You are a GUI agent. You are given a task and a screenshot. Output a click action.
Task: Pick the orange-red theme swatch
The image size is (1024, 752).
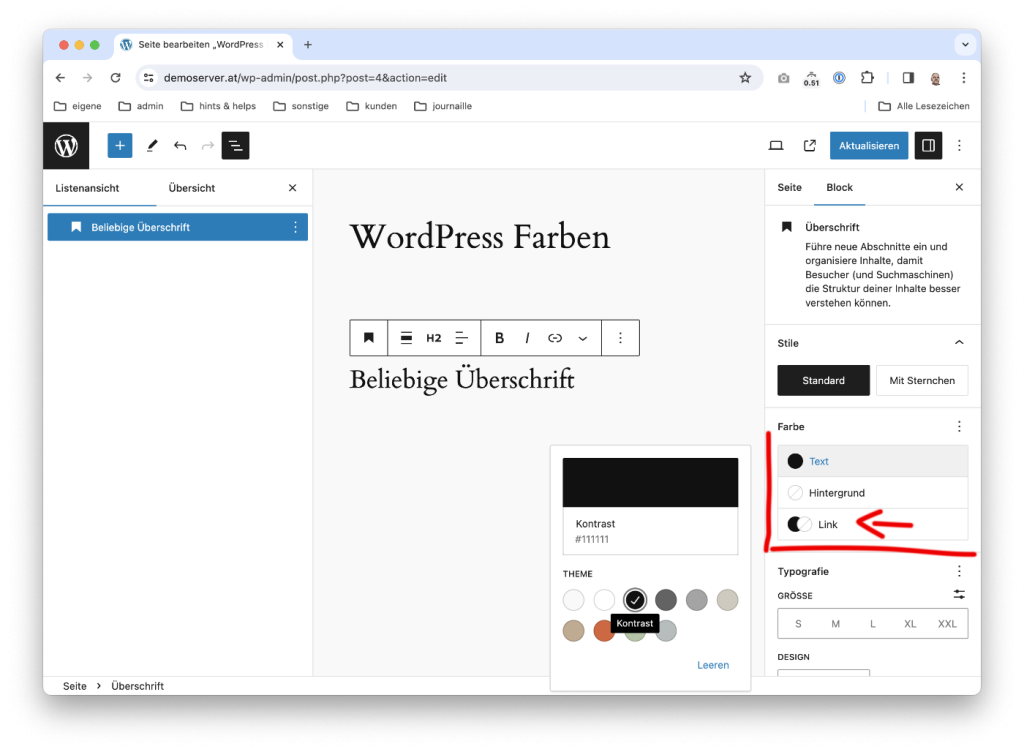click(x=602, y=631)
